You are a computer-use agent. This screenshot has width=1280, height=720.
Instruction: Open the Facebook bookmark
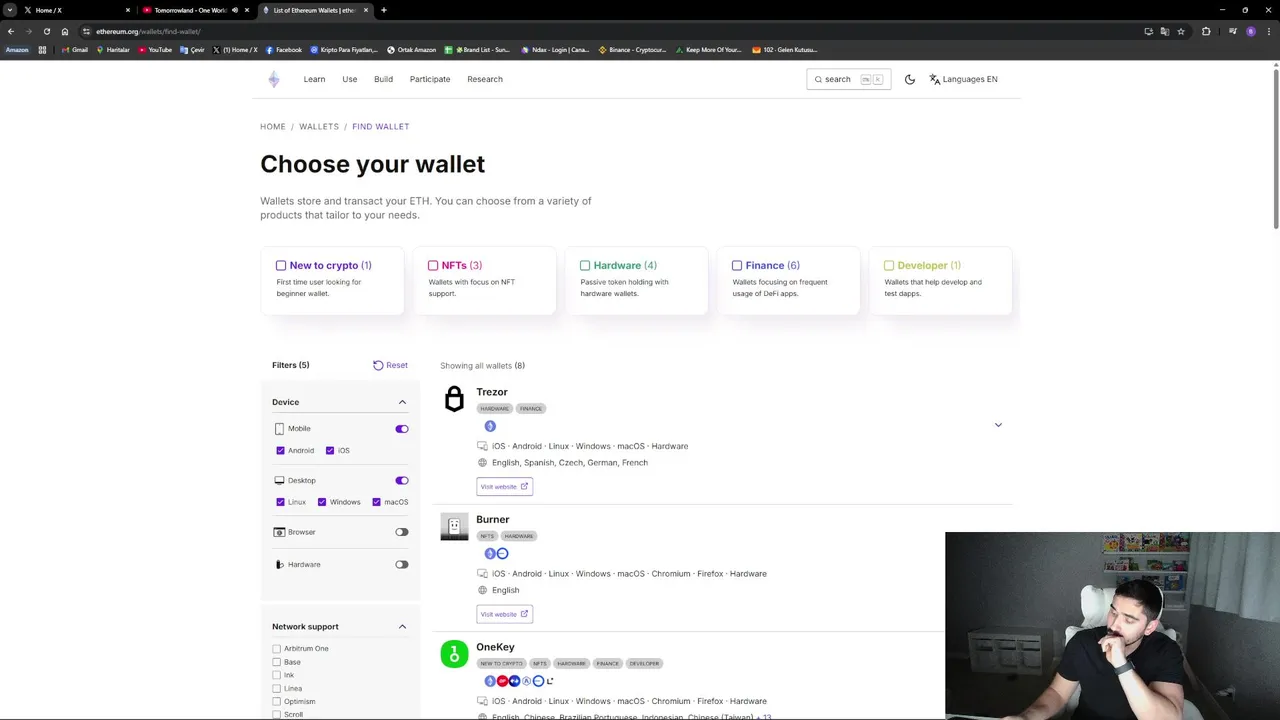point(284,50)
